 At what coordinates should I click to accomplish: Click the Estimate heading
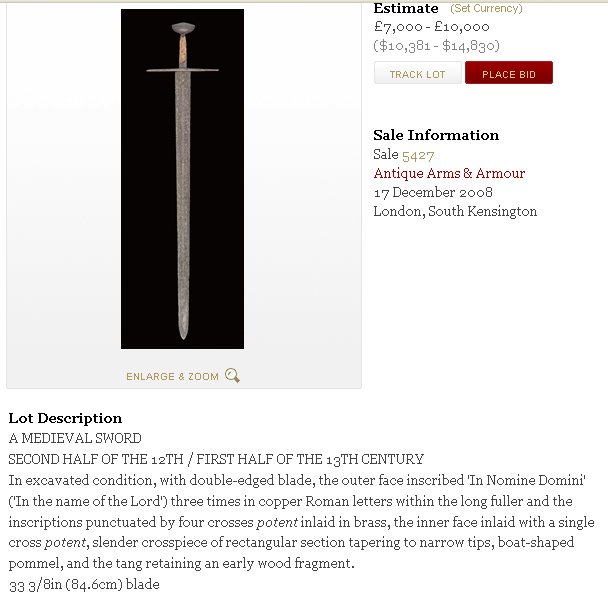(406, 8)
